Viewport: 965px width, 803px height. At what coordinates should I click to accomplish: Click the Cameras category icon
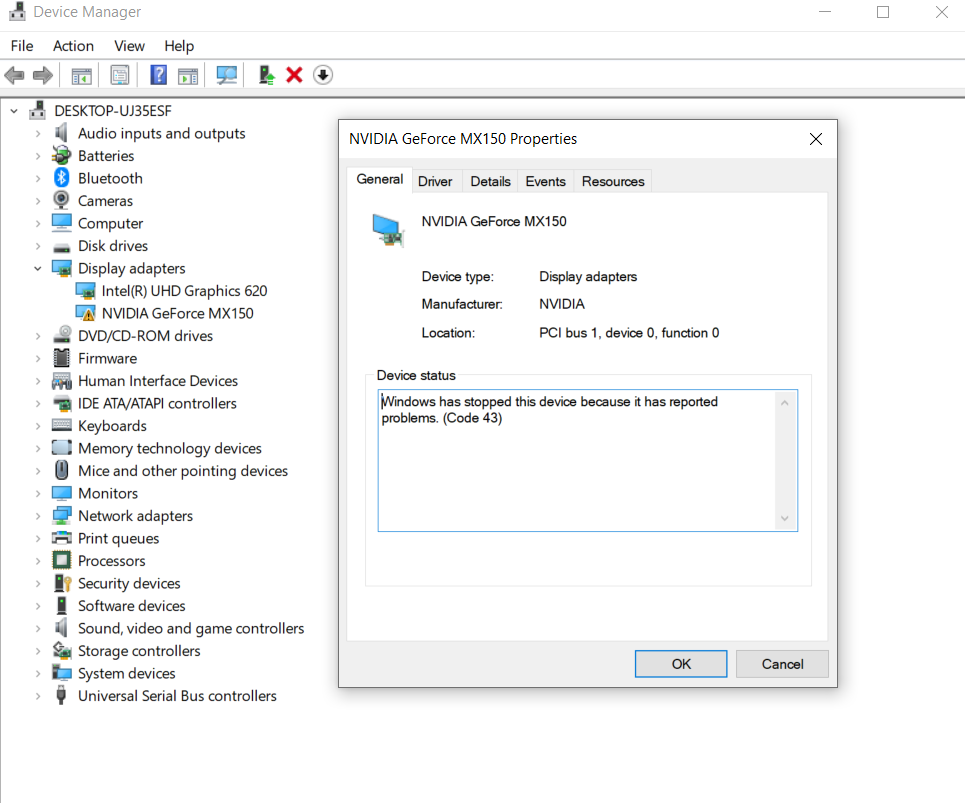coord(61,200)
